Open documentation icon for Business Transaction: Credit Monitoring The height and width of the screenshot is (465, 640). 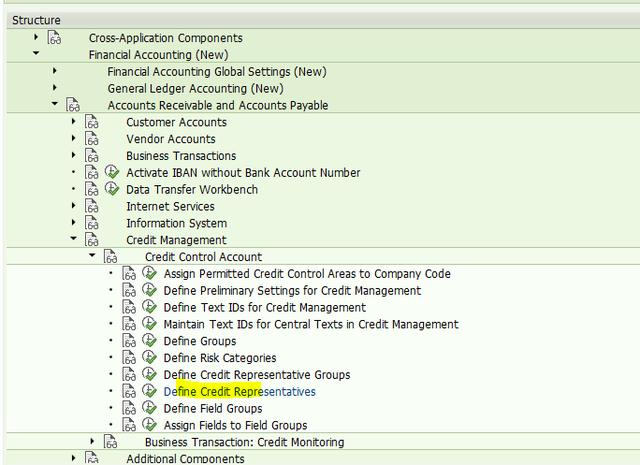110,442
